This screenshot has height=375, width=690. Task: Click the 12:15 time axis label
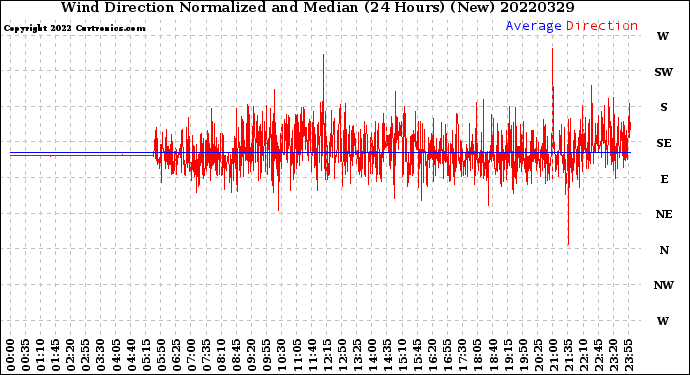tap(327, 356)
